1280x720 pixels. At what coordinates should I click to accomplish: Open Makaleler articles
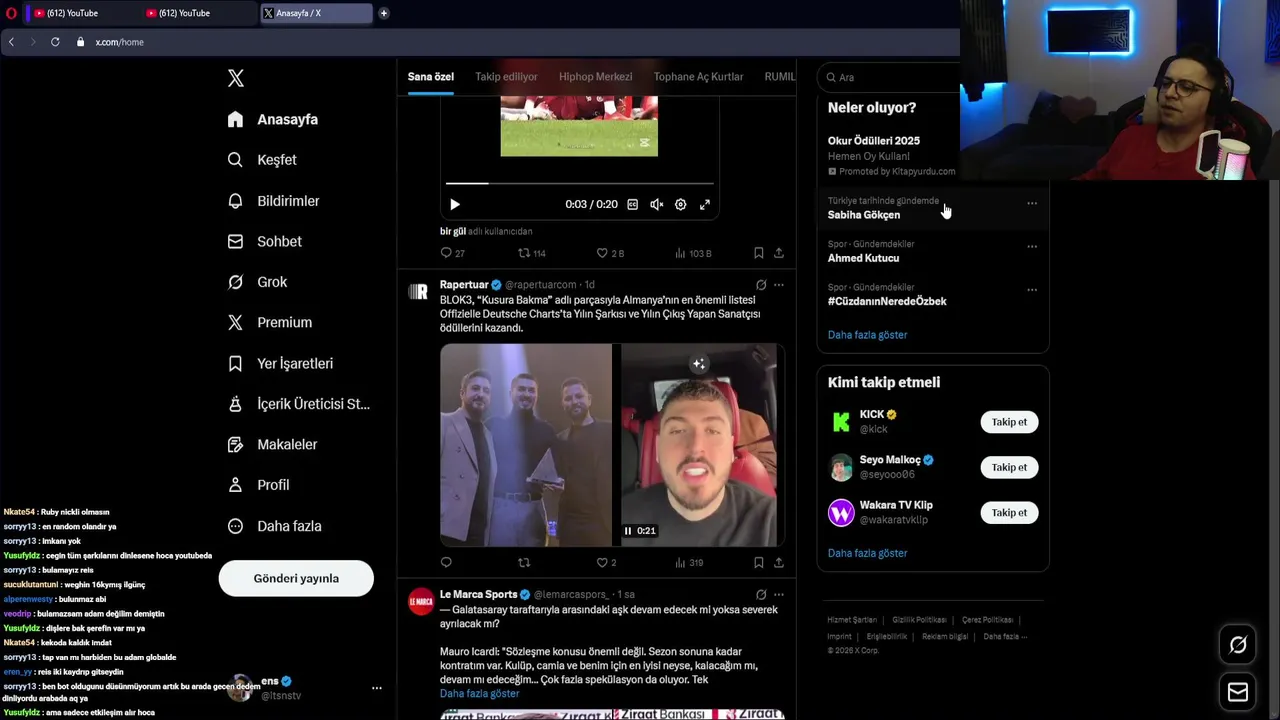272,444
